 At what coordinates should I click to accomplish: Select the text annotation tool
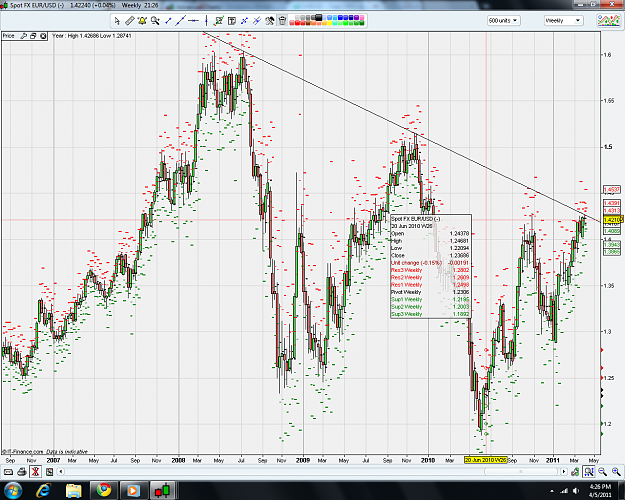232,21
